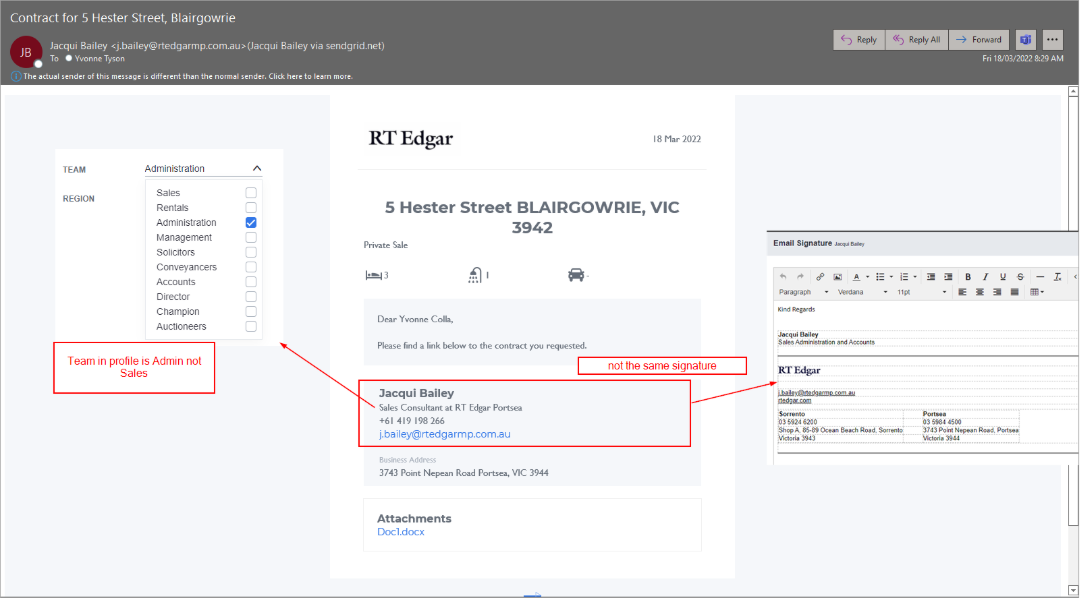Click j.bailey@rtedgarmp.com.au email link in message

click(x=444, y=434)
